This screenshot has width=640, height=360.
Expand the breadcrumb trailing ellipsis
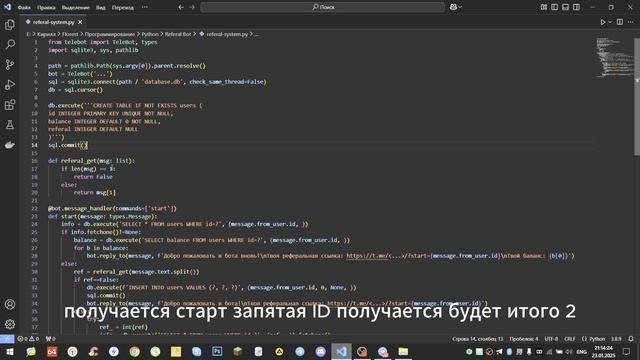click(257, 34)
